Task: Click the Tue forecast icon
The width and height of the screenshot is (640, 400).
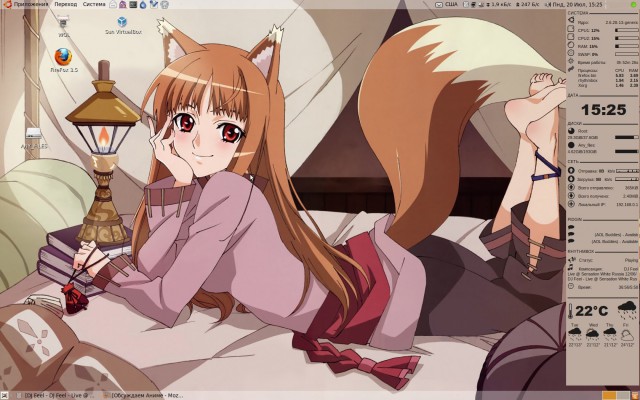Action: point(575,335)
